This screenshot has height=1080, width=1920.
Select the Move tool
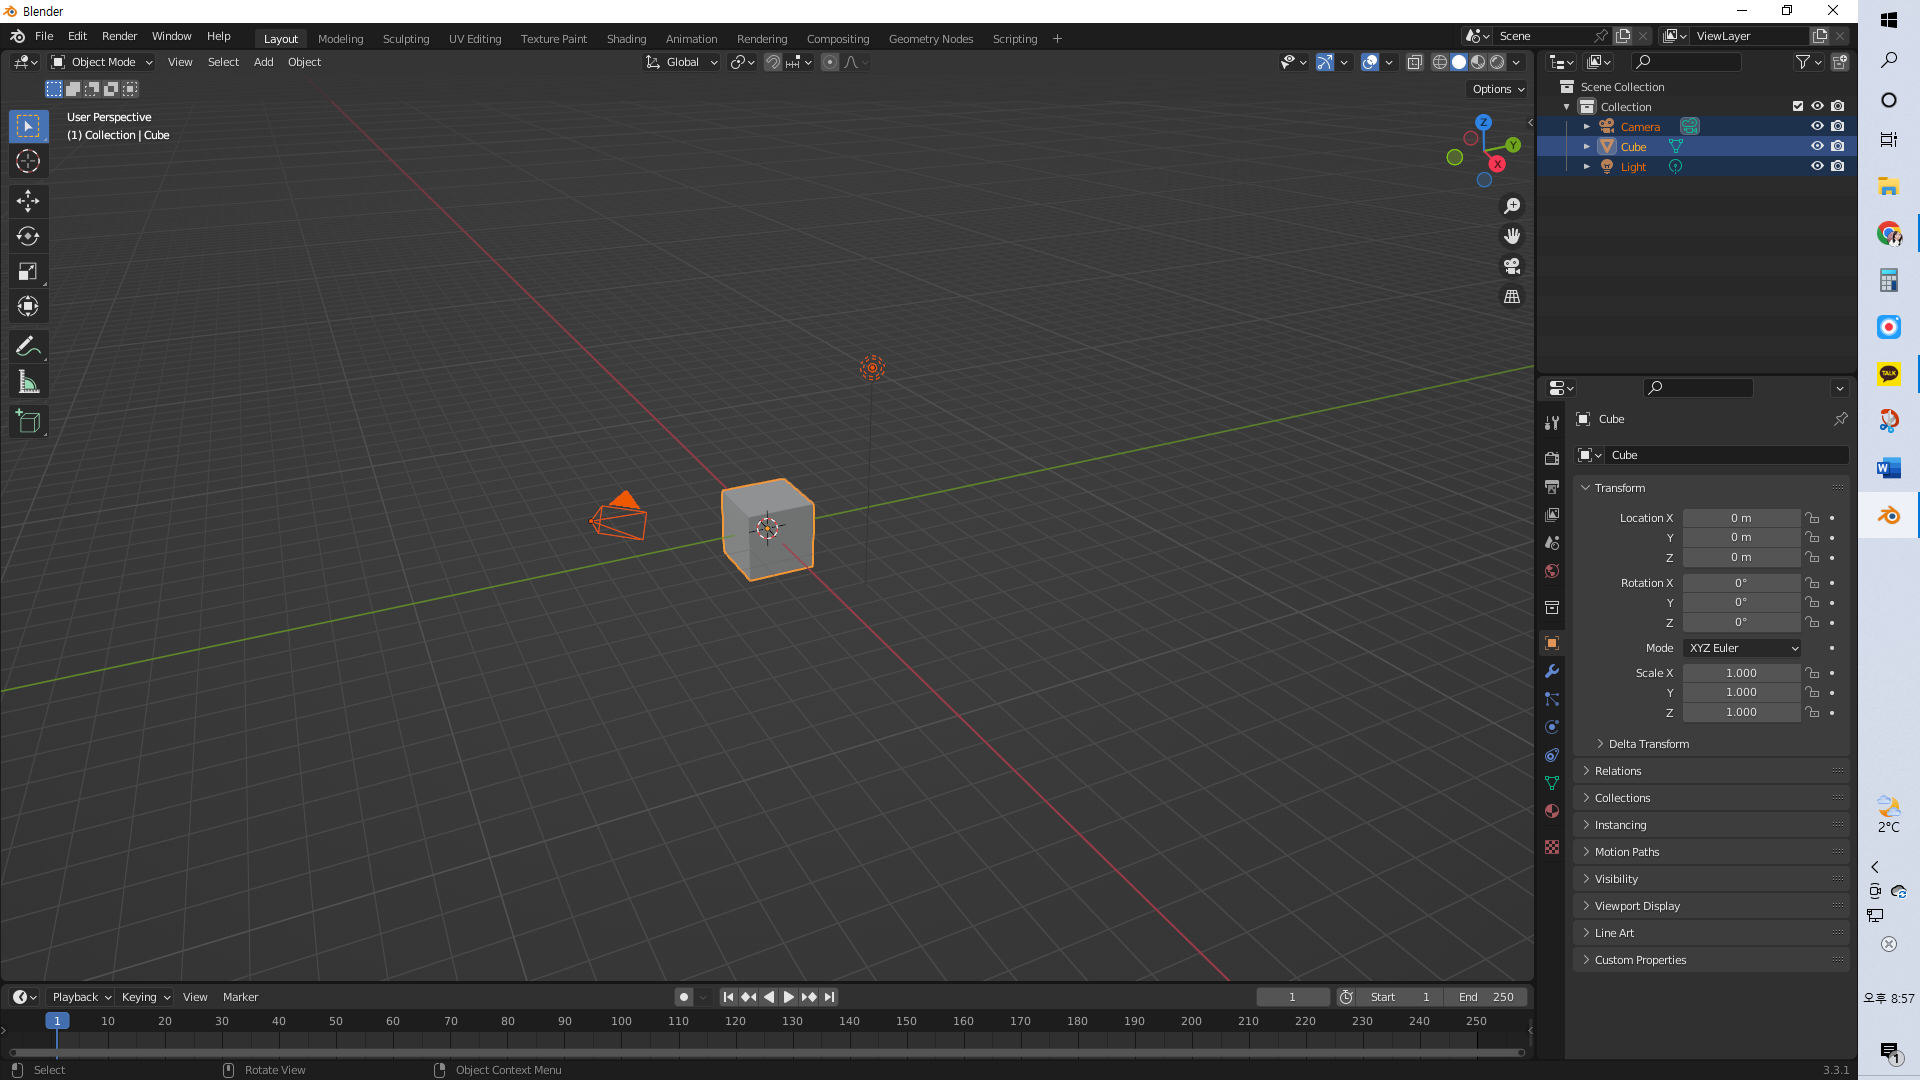coord(28,201)
